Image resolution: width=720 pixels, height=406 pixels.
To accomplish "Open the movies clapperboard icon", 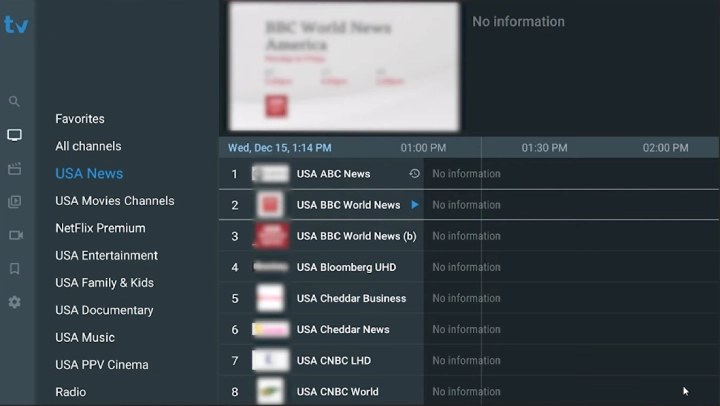I will pyautogui.click(x=14, y=169).
